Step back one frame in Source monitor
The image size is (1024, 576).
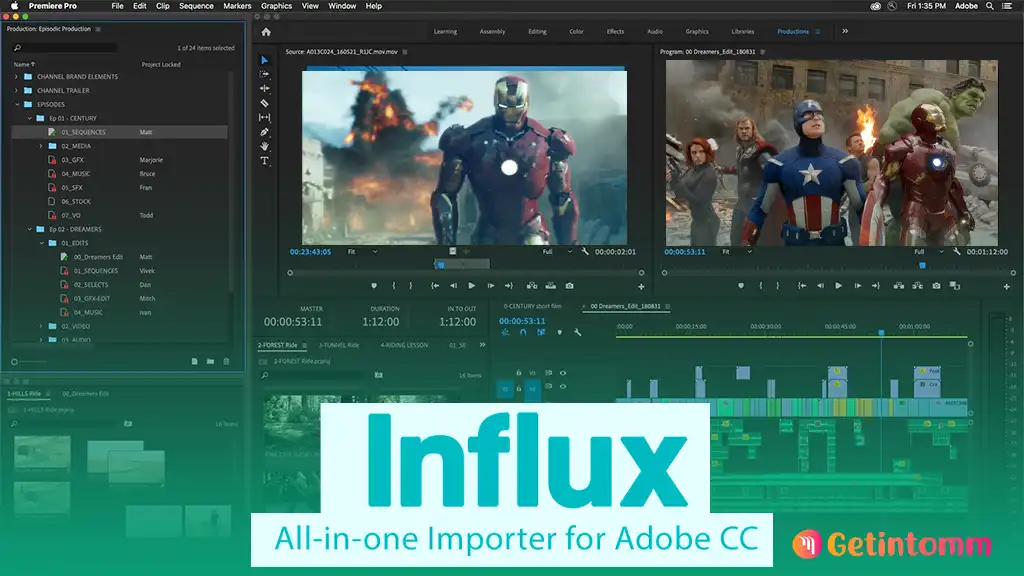[453, 285]
